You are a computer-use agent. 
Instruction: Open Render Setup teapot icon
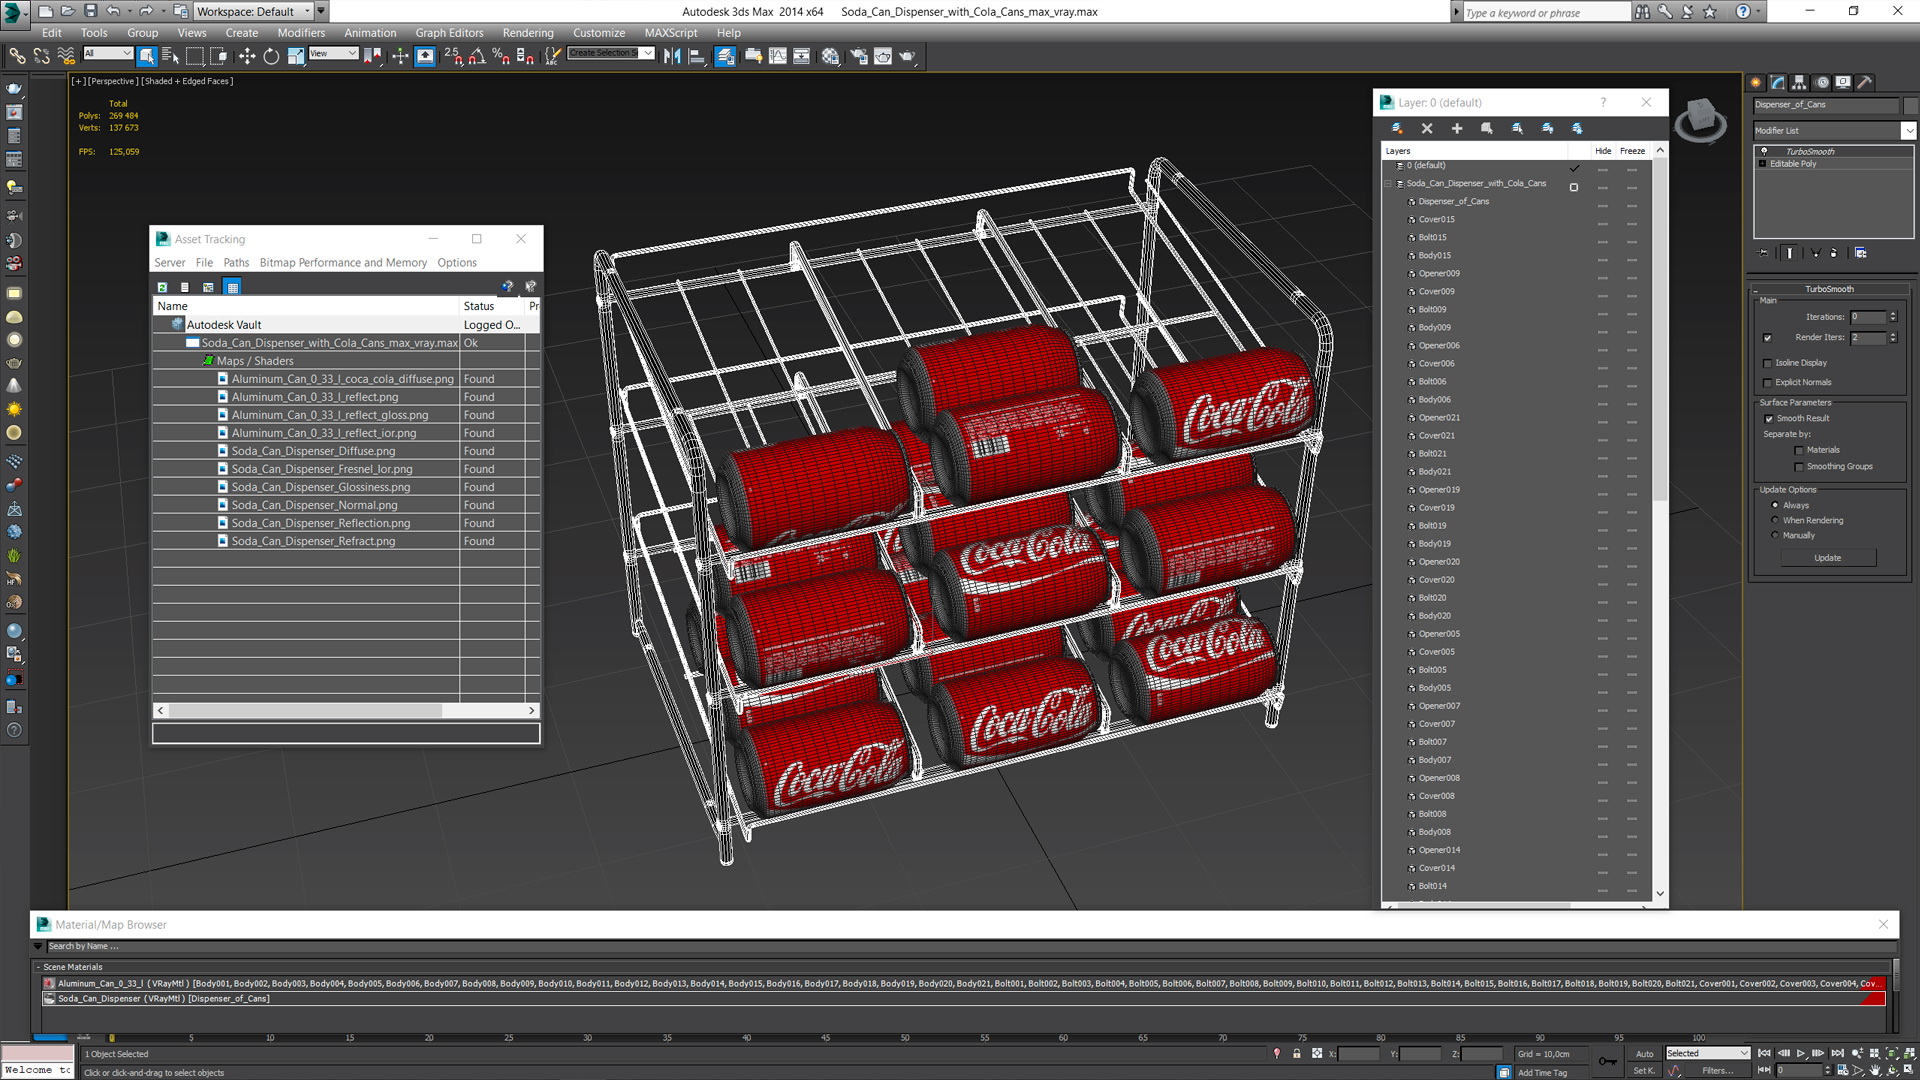(x=858, y=56)
